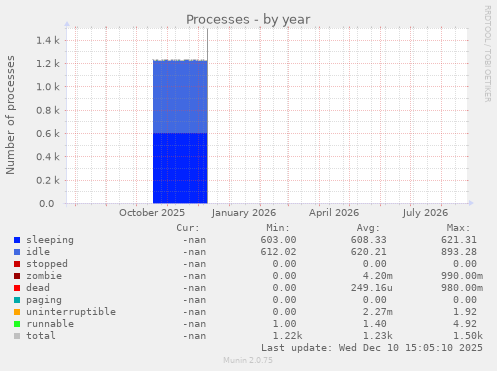
Task: Click runnable minimum value 1.00
Action: click(x=284, y=324)
